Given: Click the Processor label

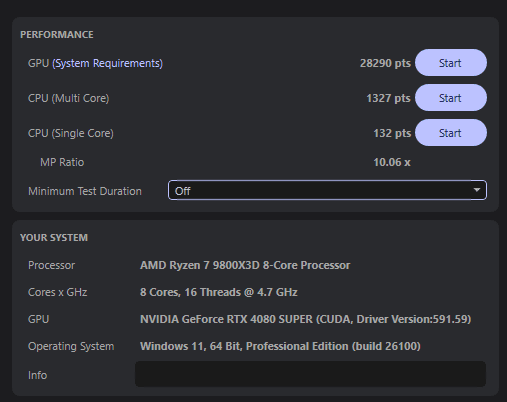Looking at the screenshot, I should (51, 265).
